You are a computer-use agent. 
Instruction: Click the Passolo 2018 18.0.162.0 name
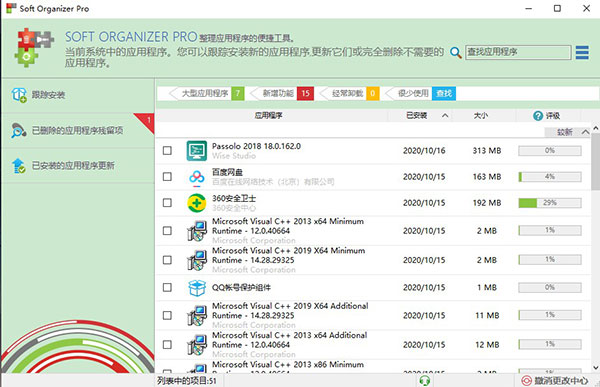[x=256, y=146]
